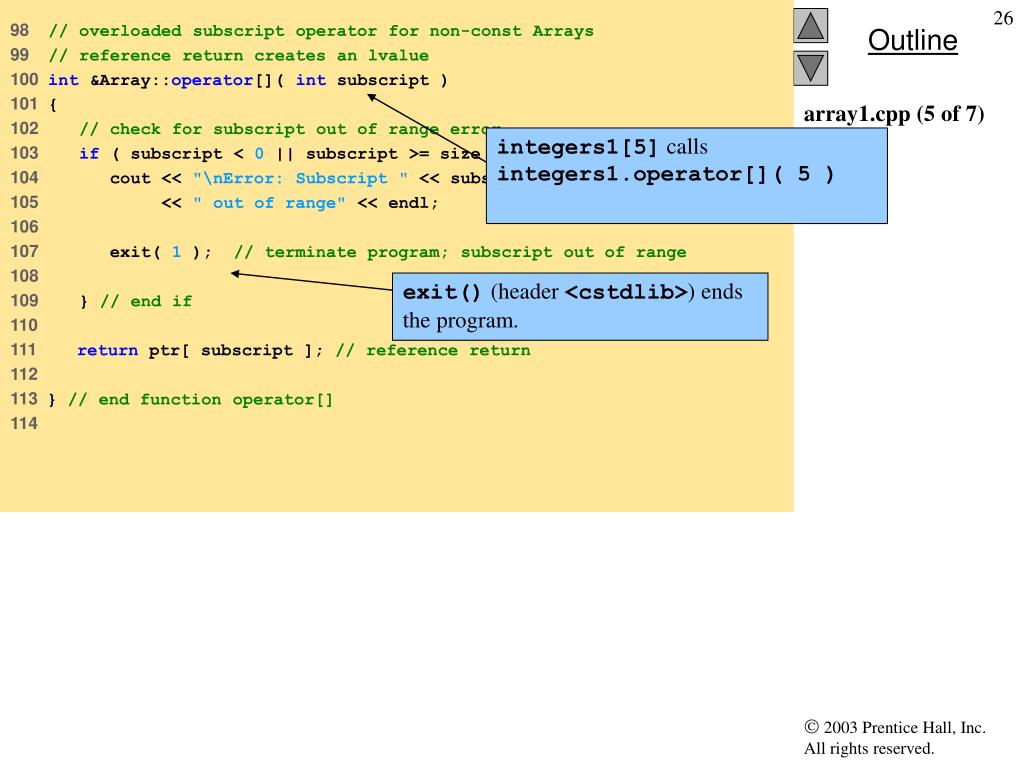Click the 'integers1[5] calls' callout text
This screenshot has width=1024, height=768.
602,147
